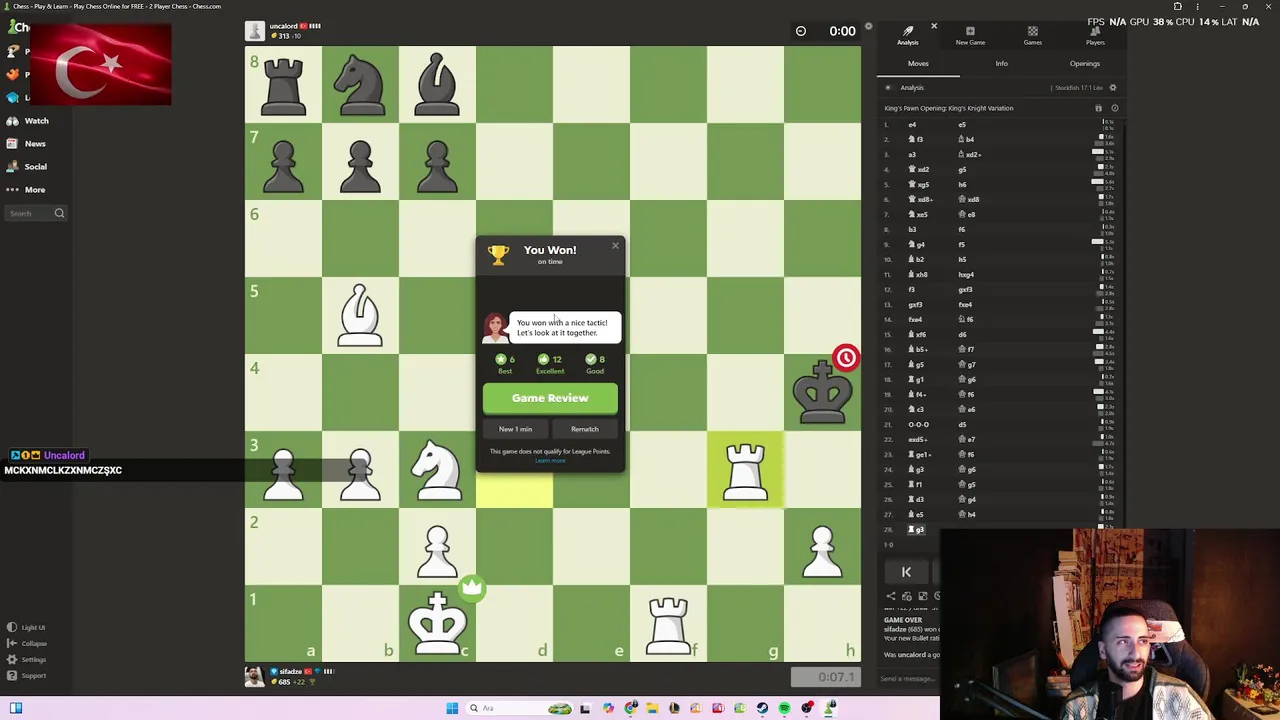
Task: Follow the Learn more link about League Points
Action: click(x=550, y=460)
